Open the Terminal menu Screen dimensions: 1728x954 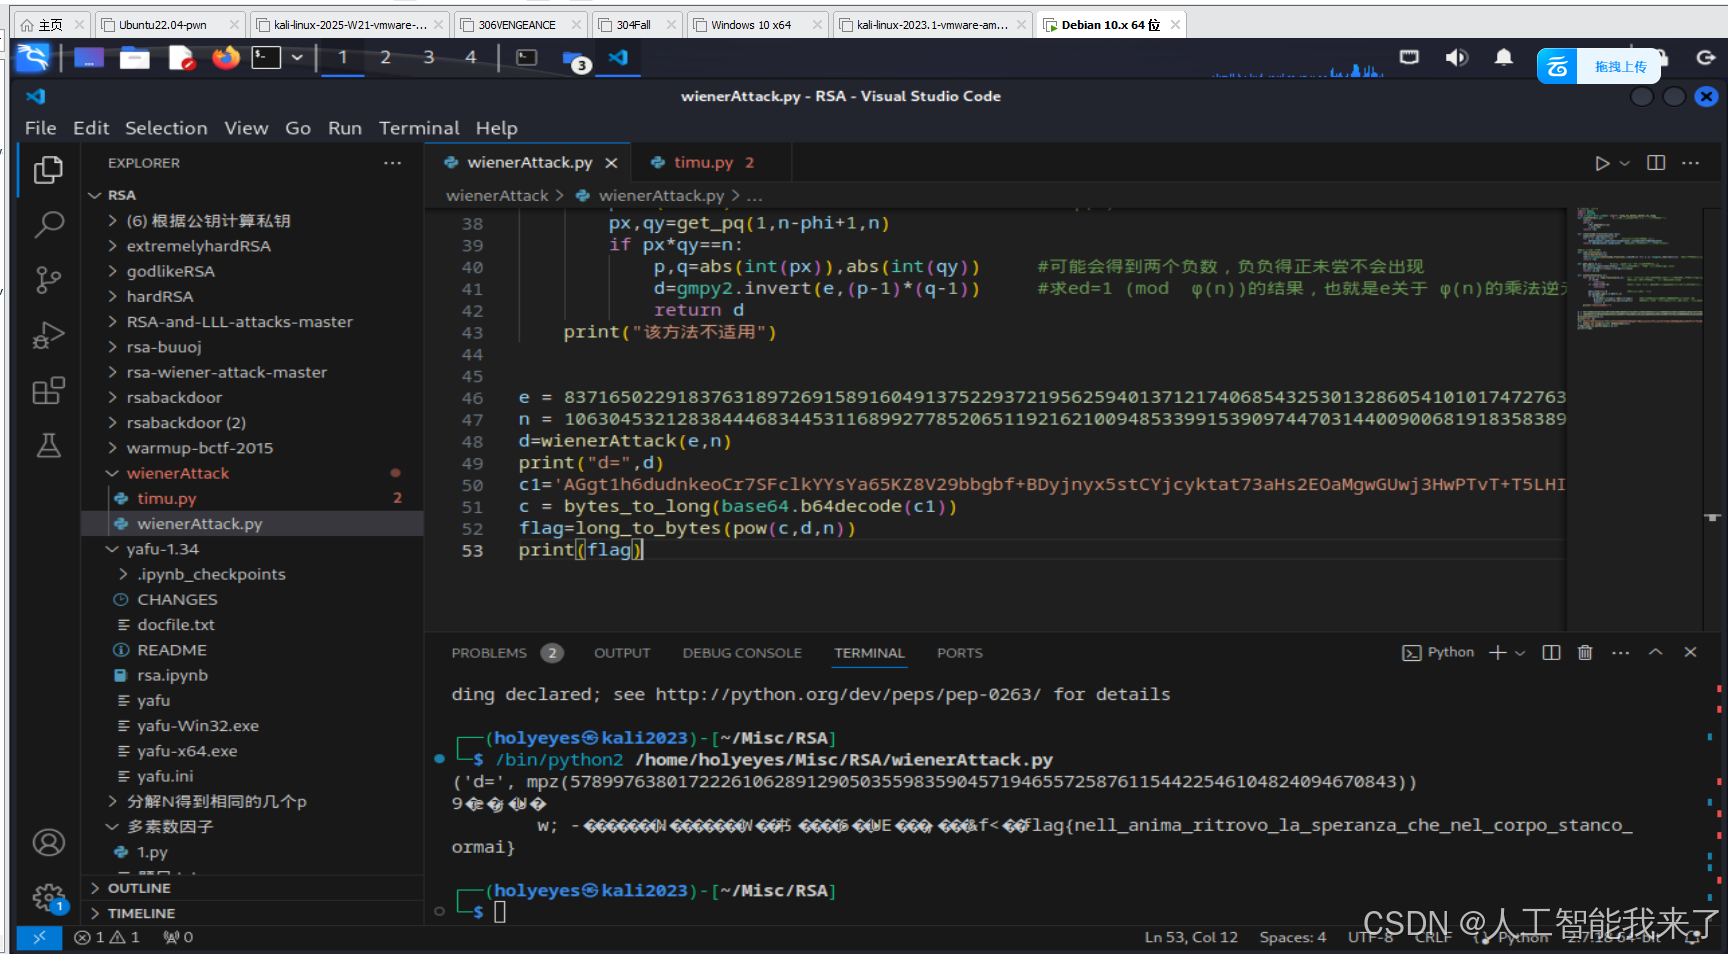tap(419, 128)
